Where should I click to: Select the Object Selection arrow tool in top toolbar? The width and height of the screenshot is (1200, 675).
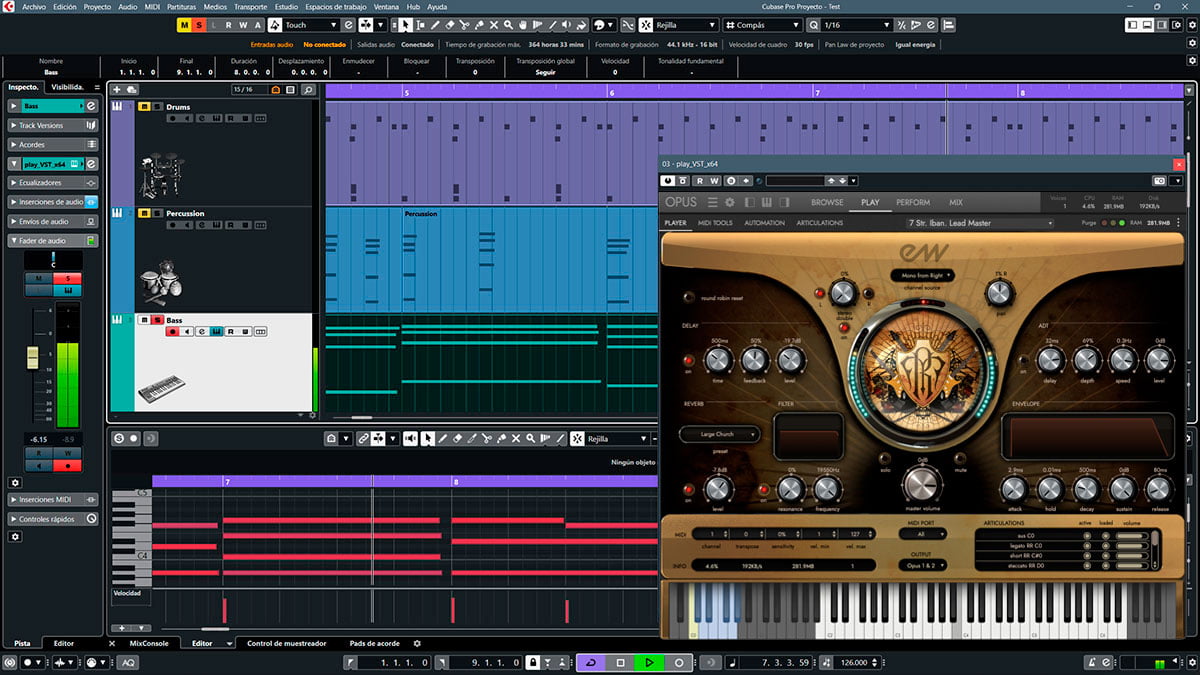pos(406,25)
